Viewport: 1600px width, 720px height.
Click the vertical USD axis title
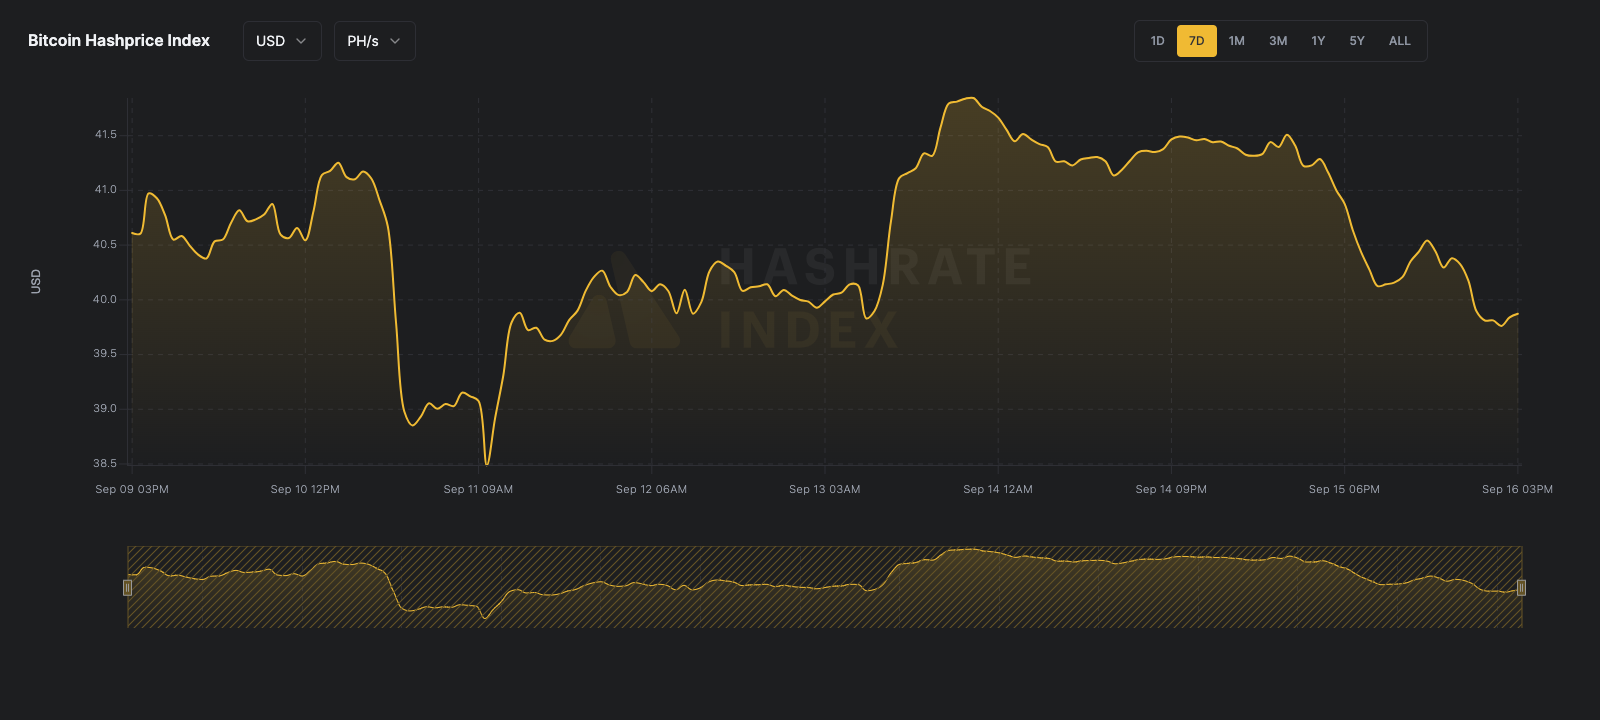[x=36, y=281]
